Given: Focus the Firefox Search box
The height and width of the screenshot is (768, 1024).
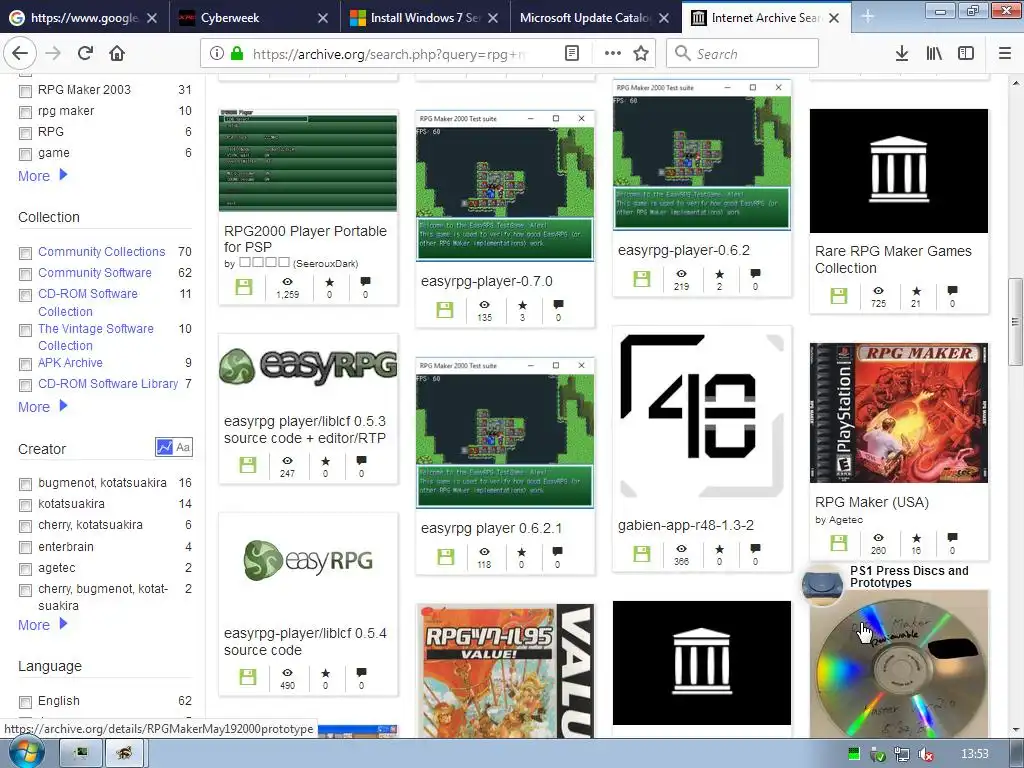Looking at the screenshot, I should coord(743,54).
